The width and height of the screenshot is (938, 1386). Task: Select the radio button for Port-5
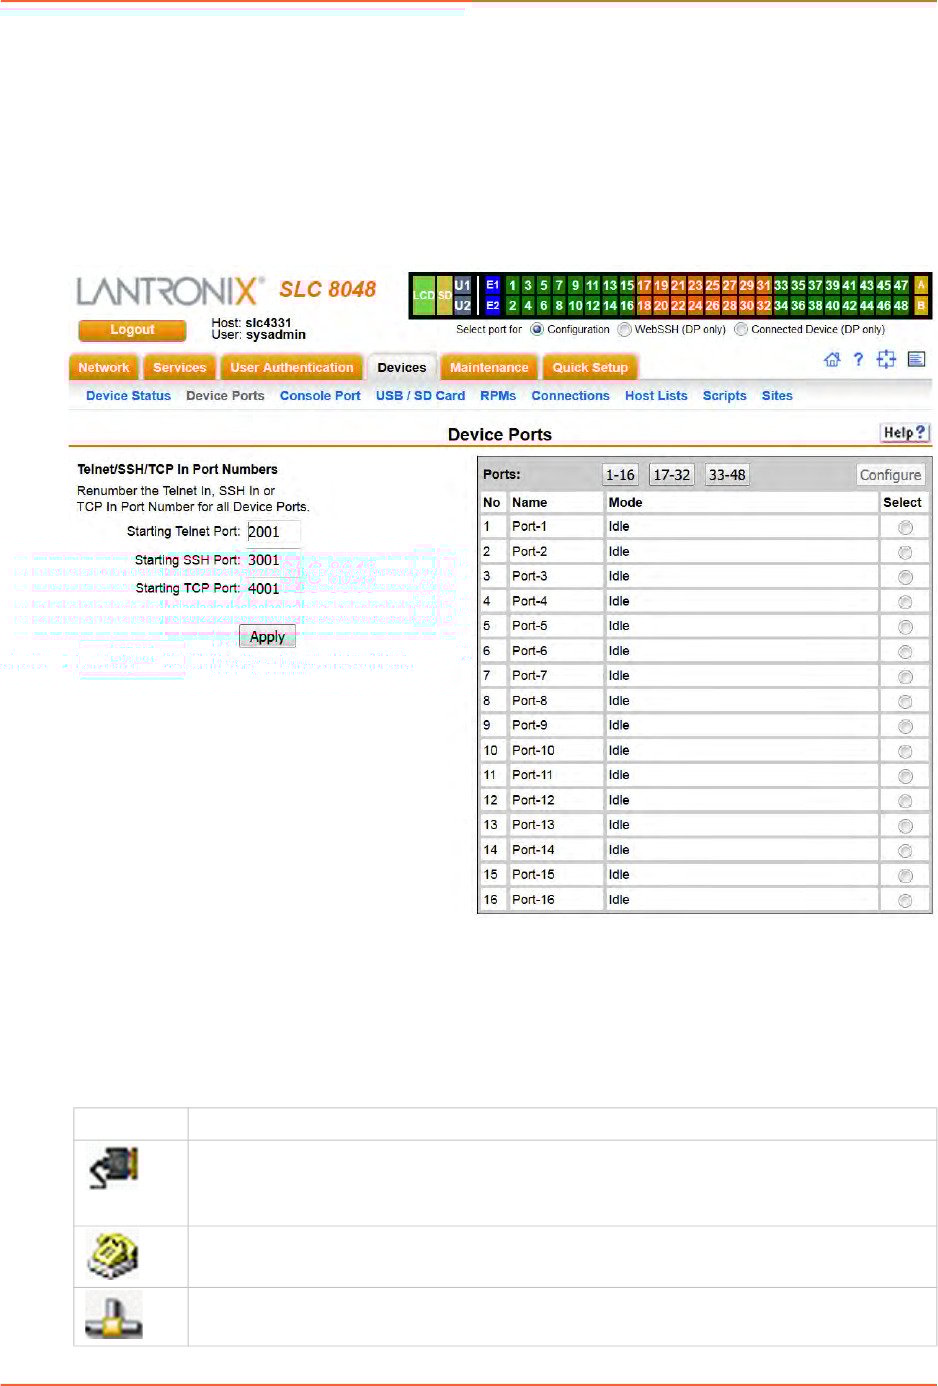(x=905, y=627)
